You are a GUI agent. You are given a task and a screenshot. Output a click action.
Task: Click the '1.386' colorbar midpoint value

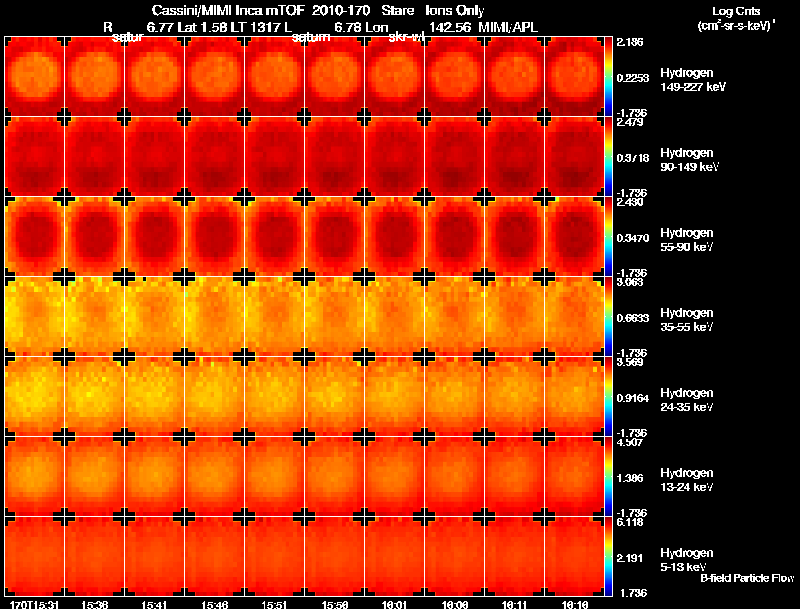[x=630, y=478]
